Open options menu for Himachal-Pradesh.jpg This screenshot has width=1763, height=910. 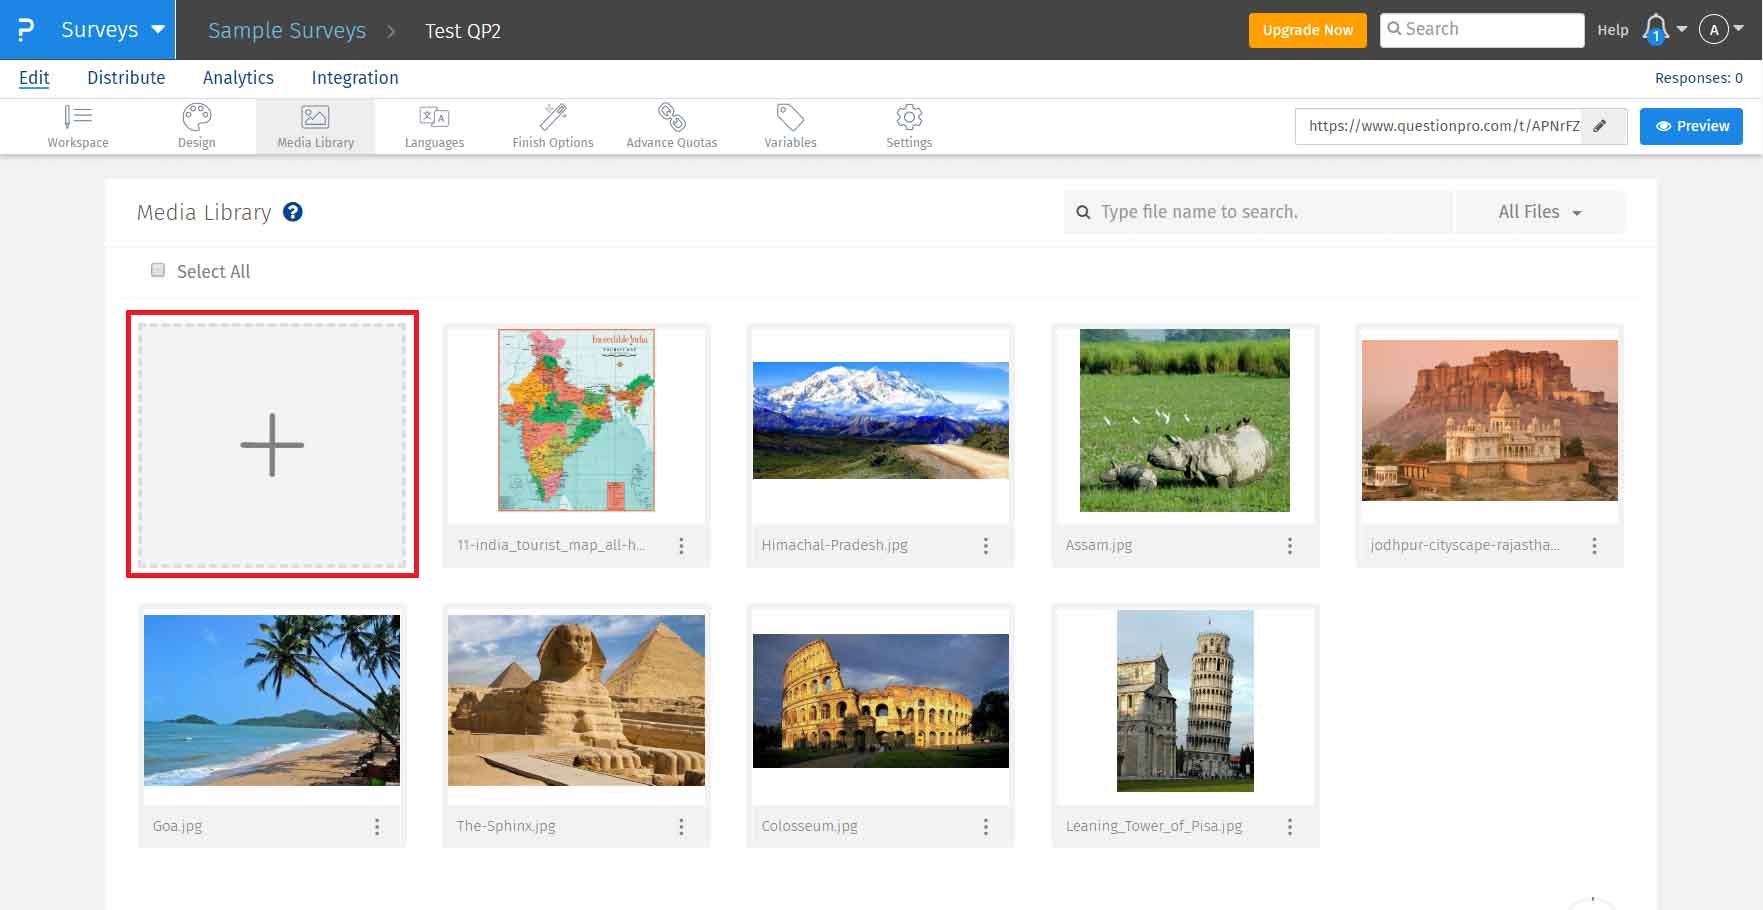click(x=985, y=546)
